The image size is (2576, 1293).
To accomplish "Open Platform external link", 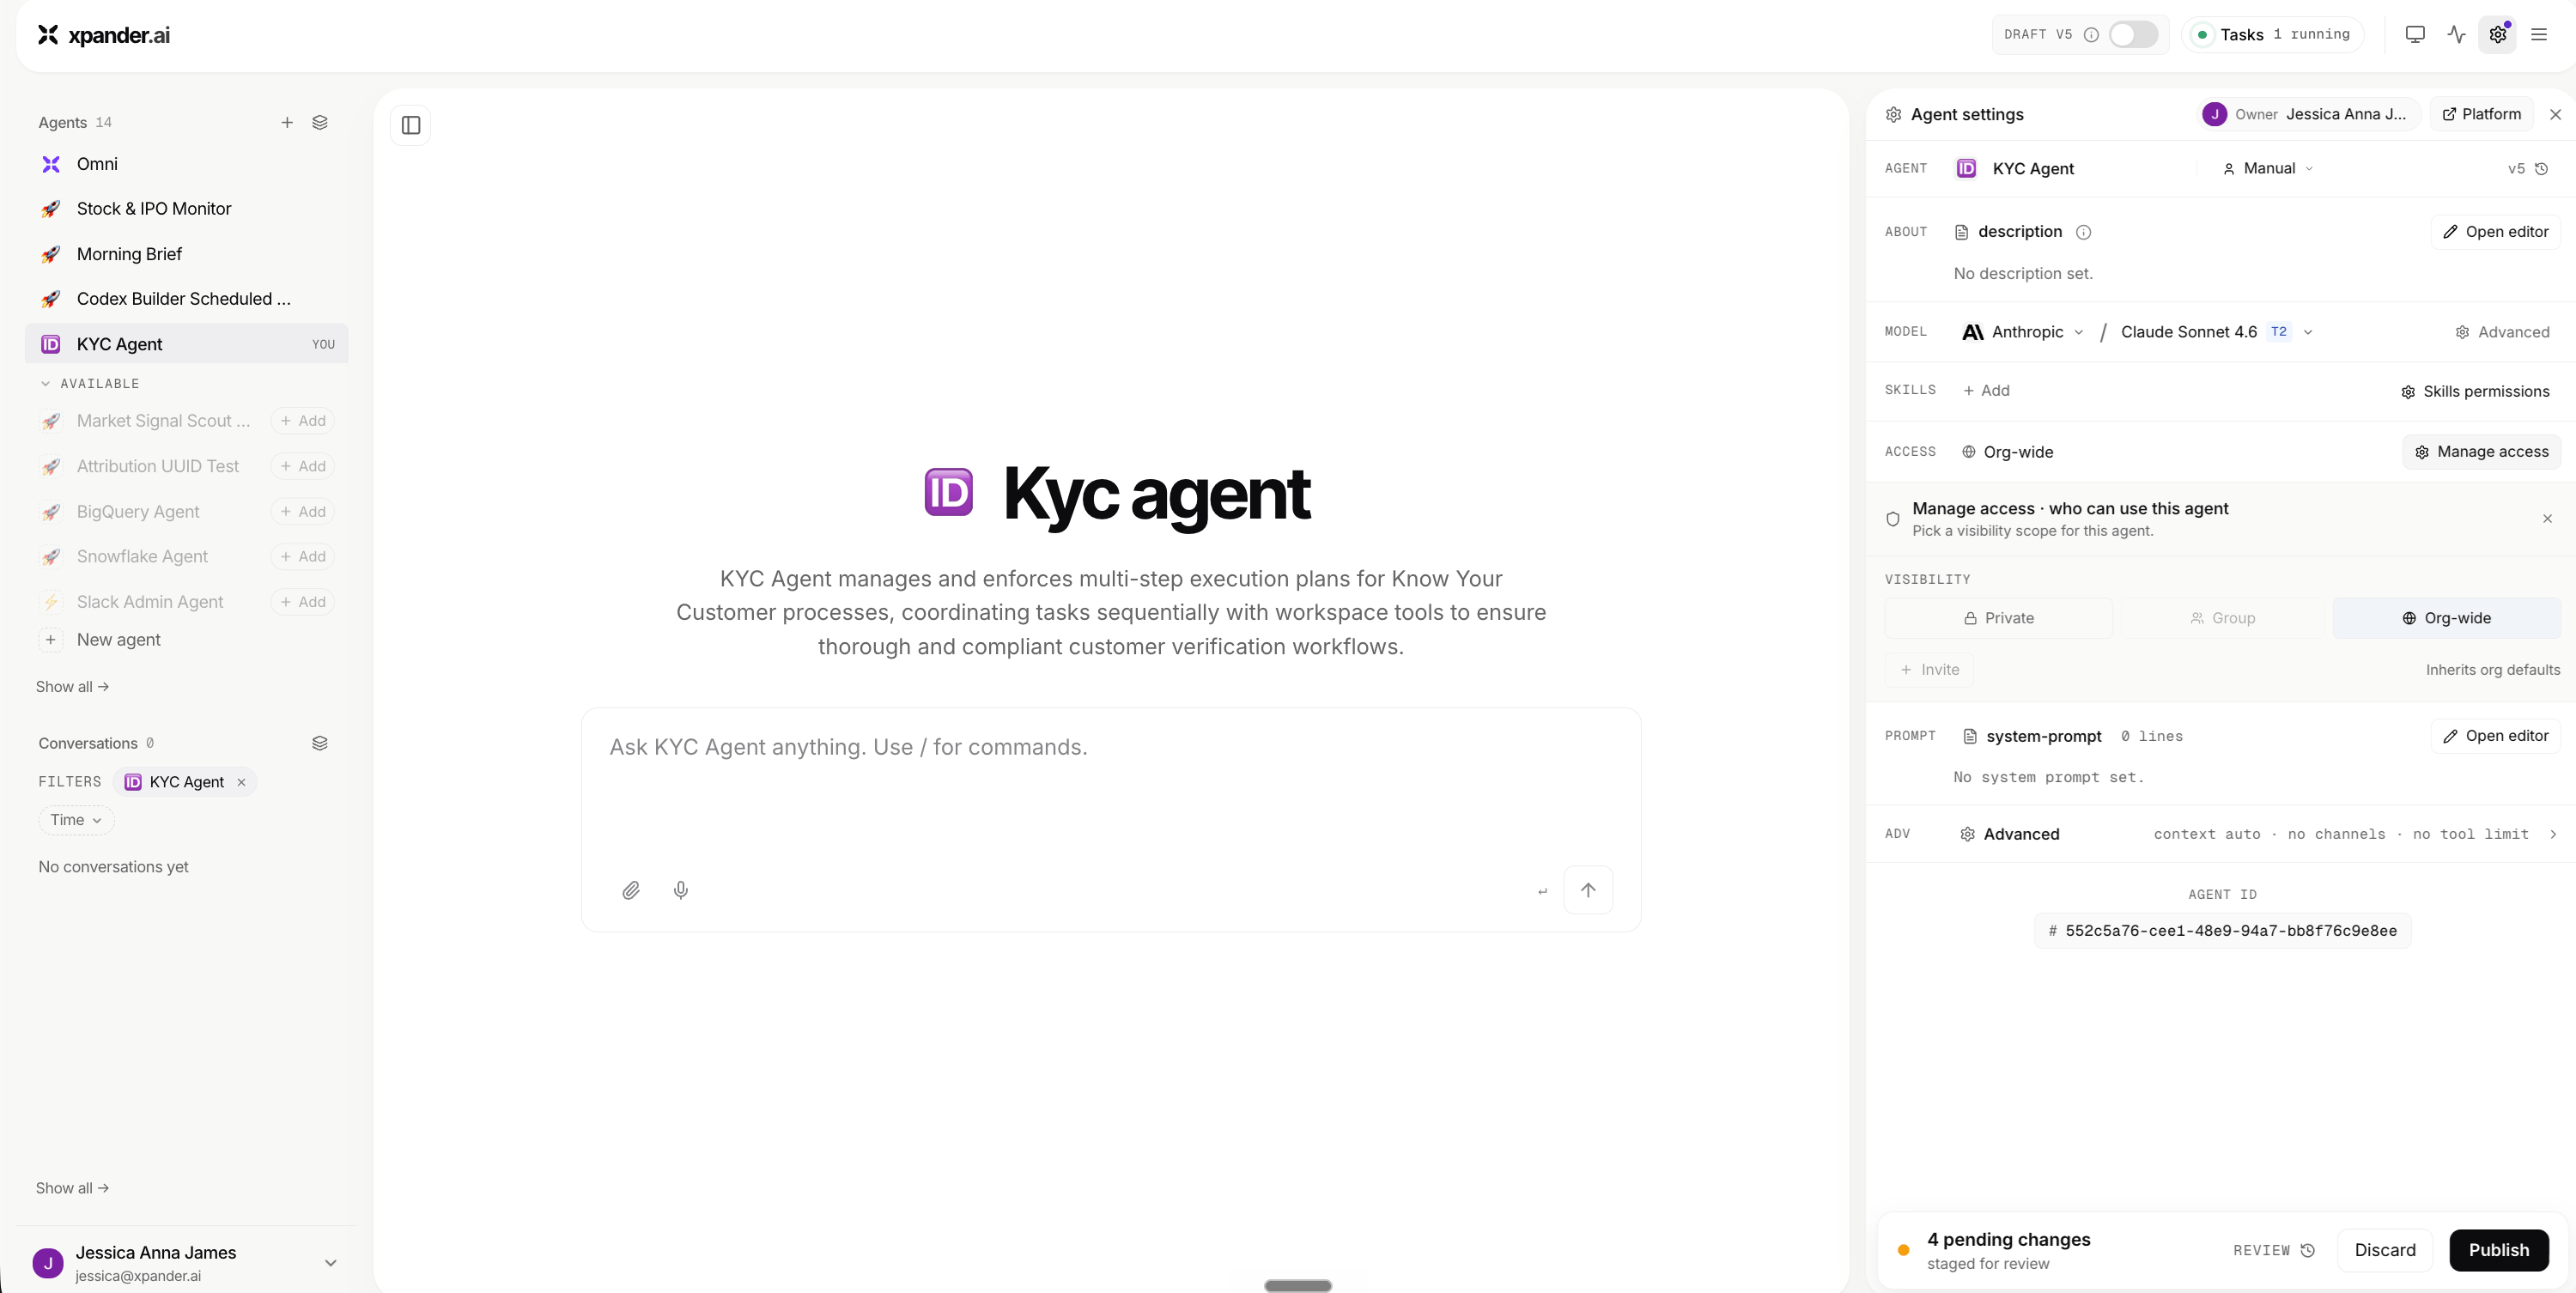I will [2481, 115].
